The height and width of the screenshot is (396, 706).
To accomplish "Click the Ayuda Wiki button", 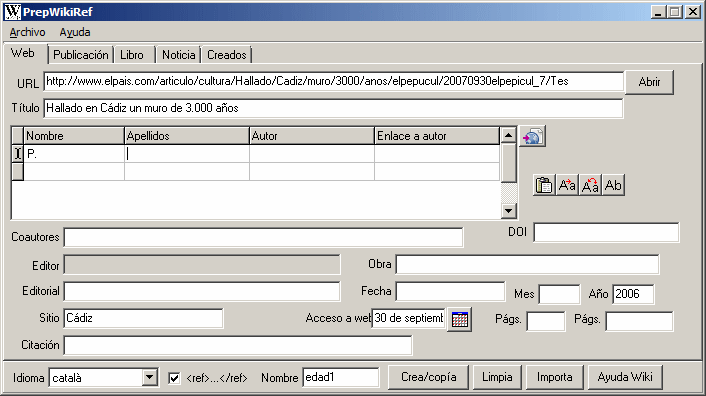I will 625,377.
